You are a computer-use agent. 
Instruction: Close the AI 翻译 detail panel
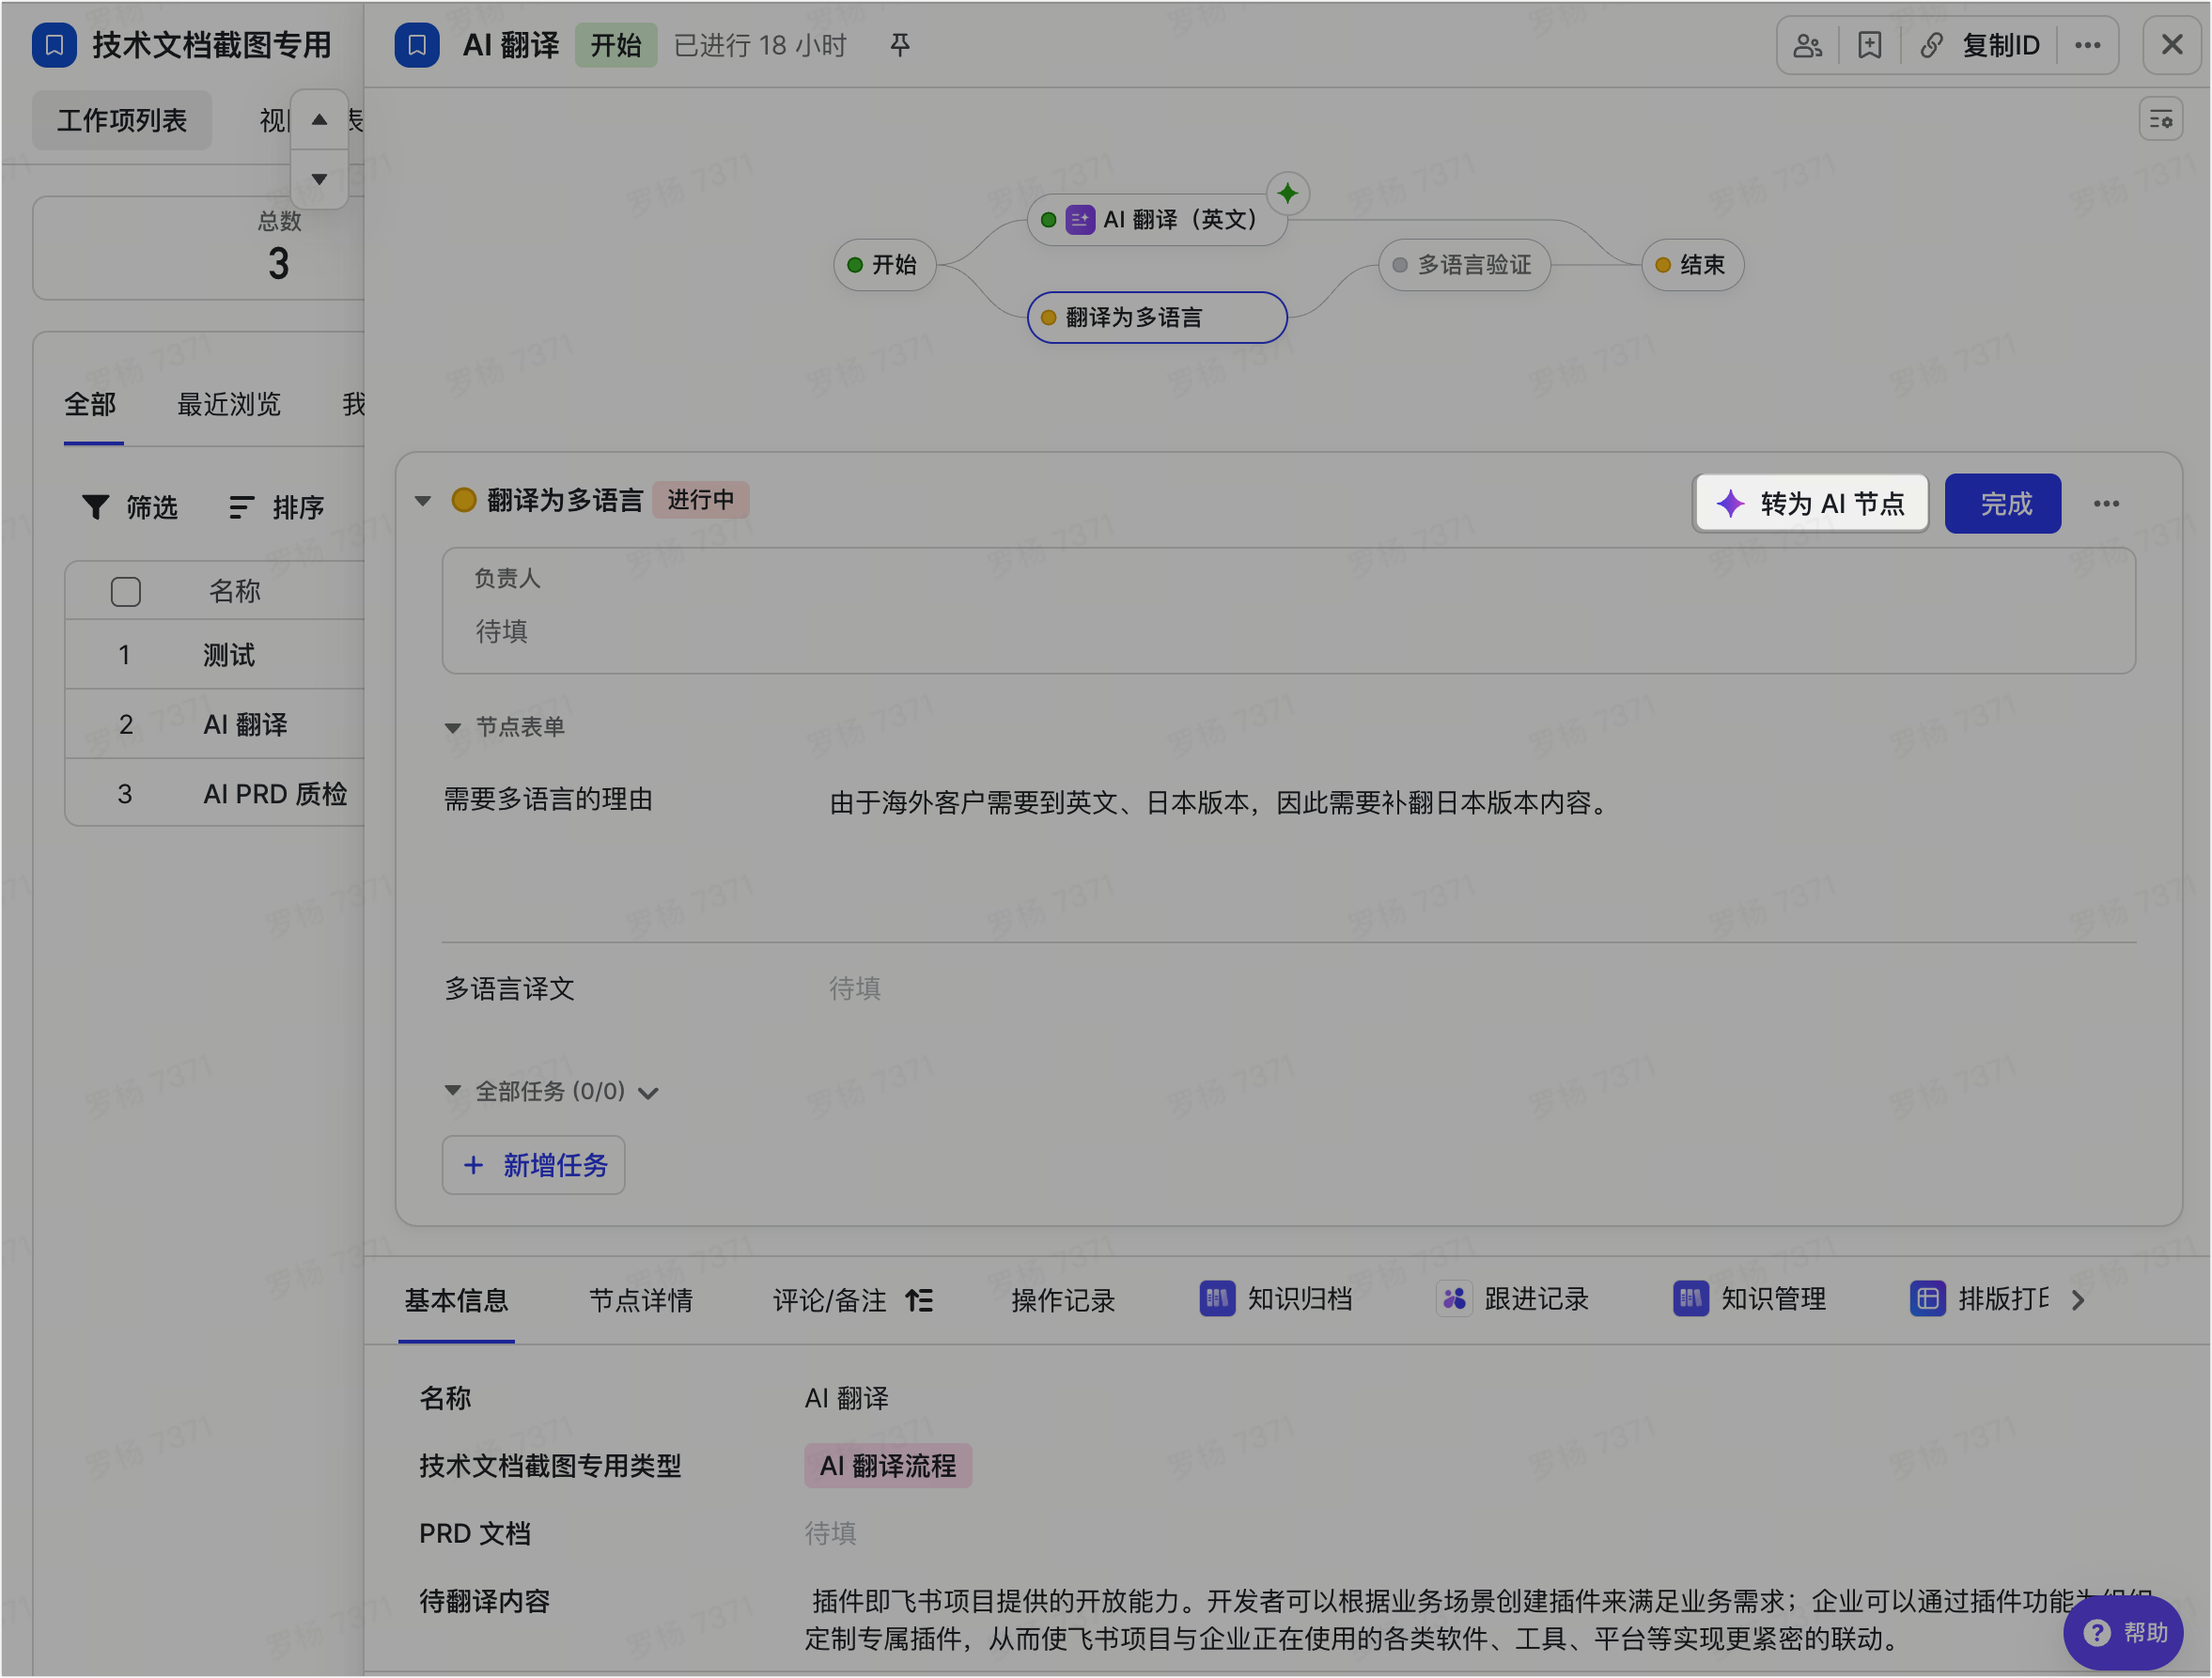coord(2171,45)
